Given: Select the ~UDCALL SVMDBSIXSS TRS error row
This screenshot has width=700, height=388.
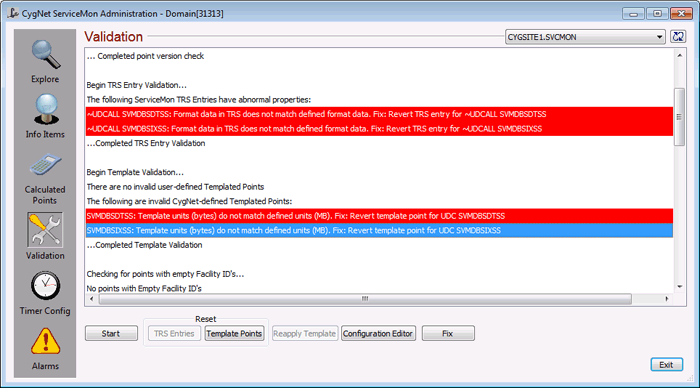Looking at the screenshot, I should 379,129.
